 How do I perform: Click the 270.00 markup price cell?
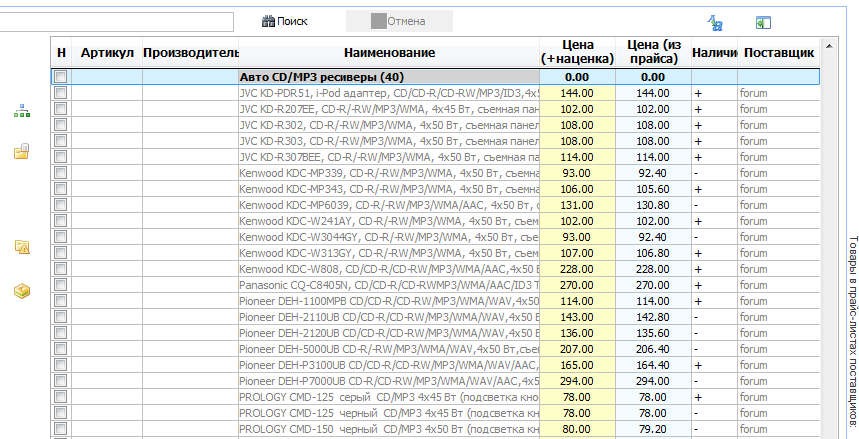(577, 285)
